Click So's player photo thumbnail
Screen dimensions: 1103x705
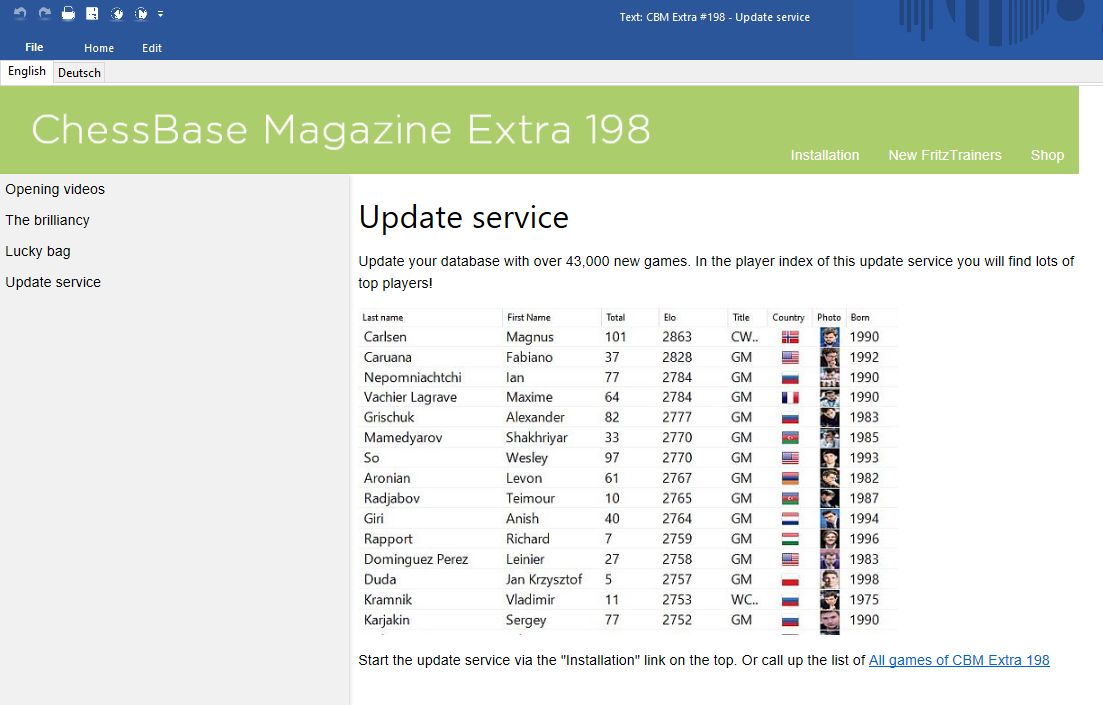(x=829, y=458)
